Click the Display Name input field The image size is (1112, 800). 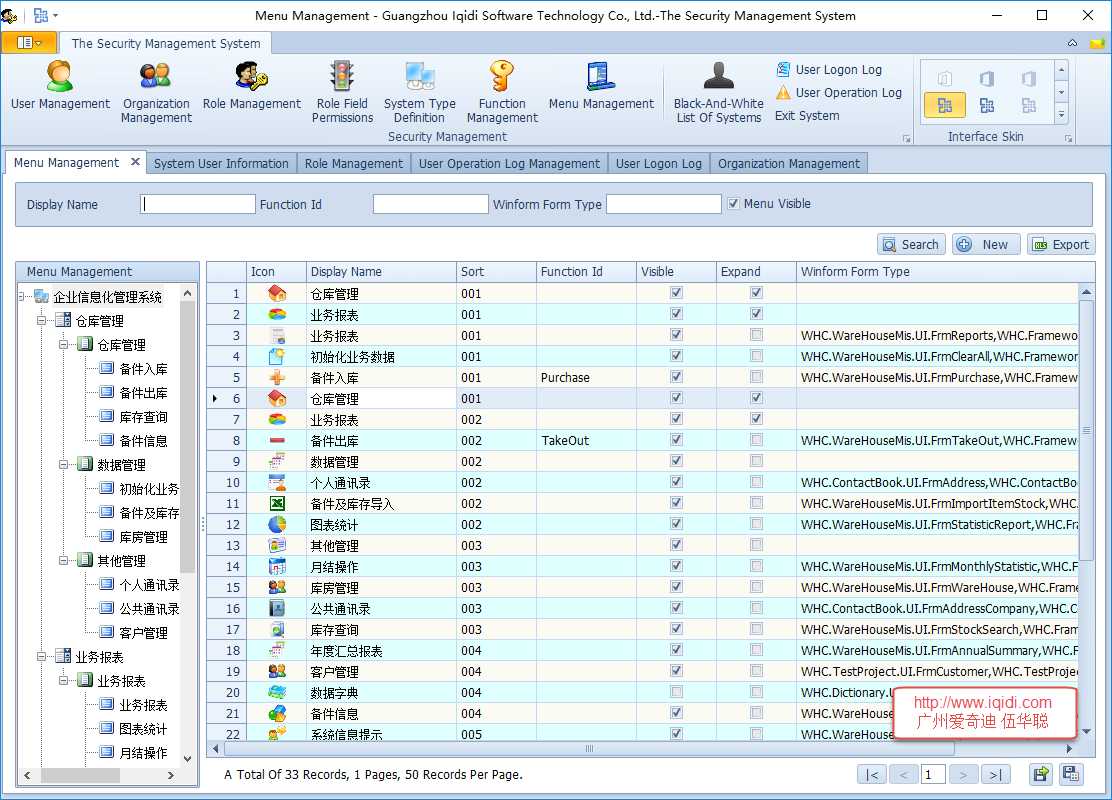198,204
